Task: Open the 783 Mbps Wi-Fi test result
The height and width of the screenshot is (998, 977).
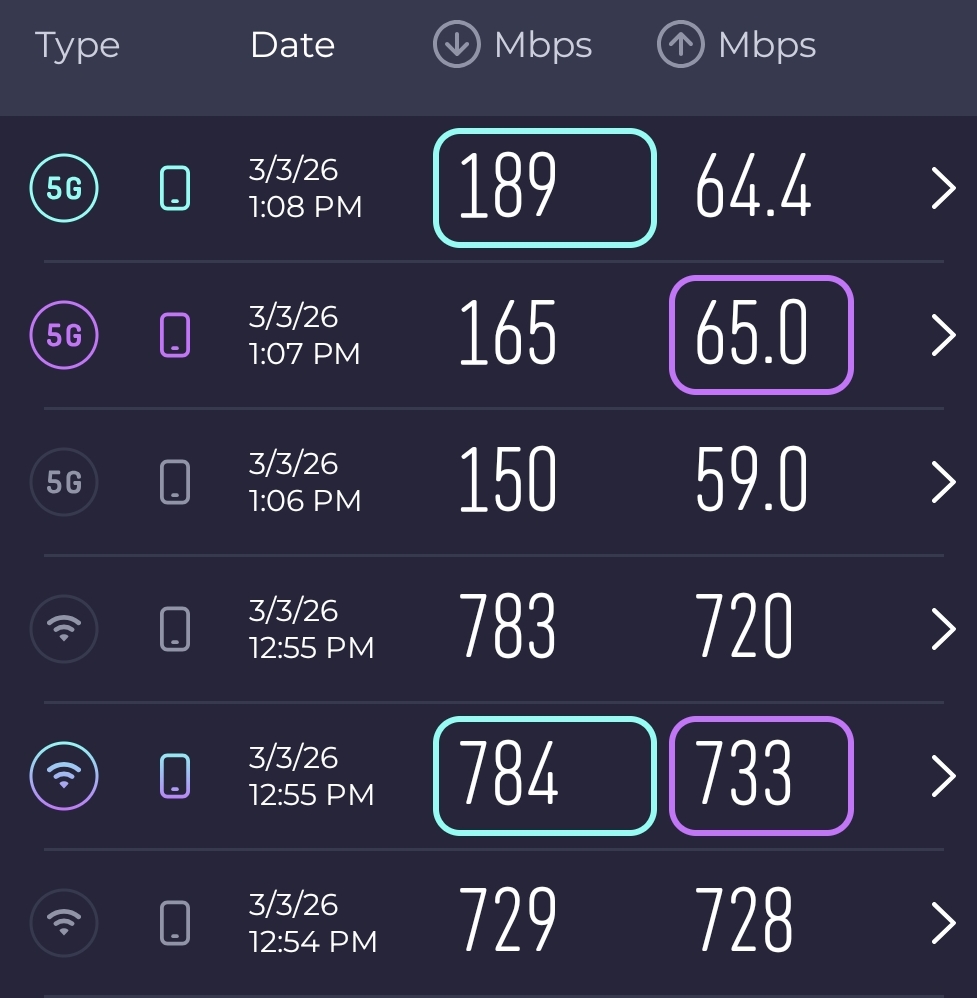Action: (507, 629)
